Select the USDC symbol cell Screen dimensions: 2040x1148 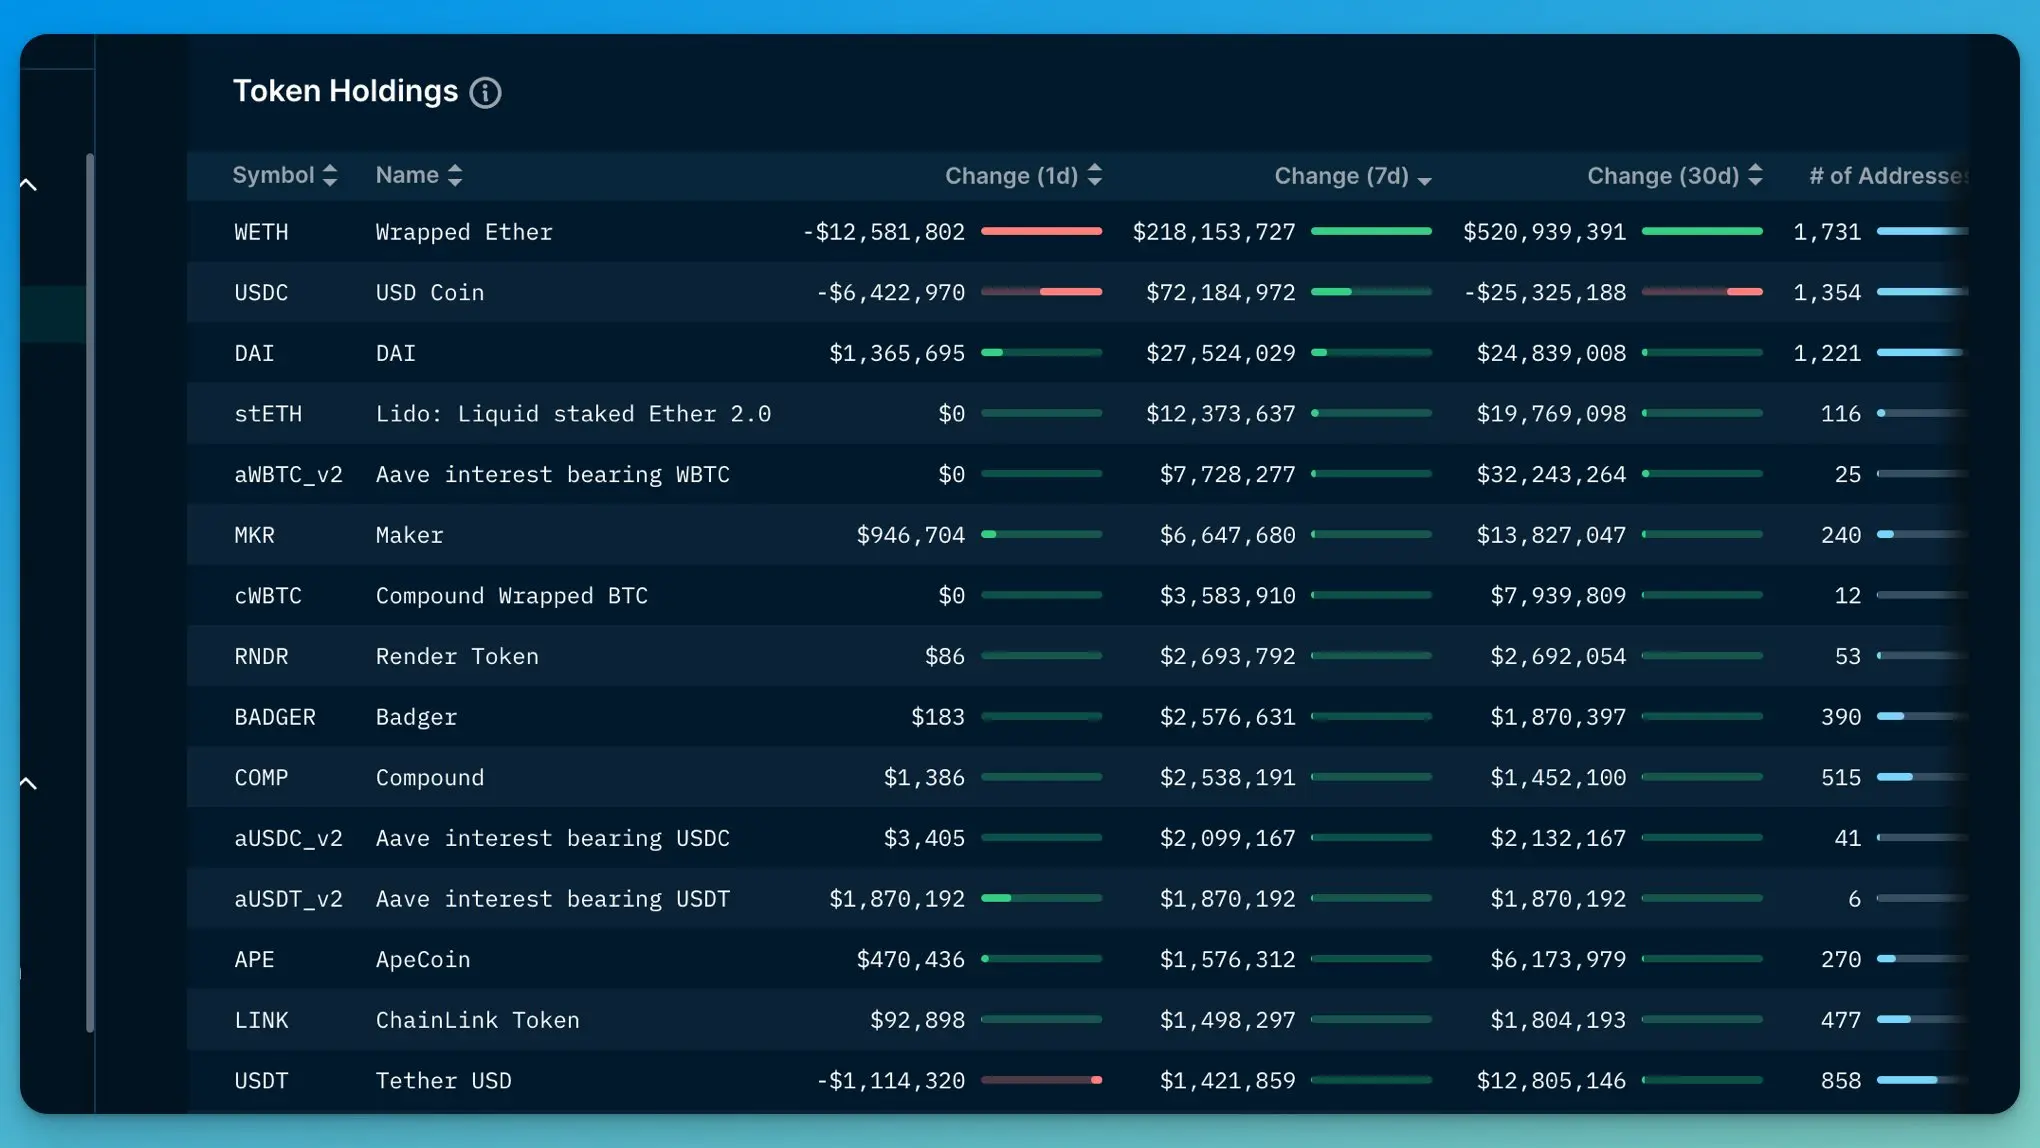point(261,293)
